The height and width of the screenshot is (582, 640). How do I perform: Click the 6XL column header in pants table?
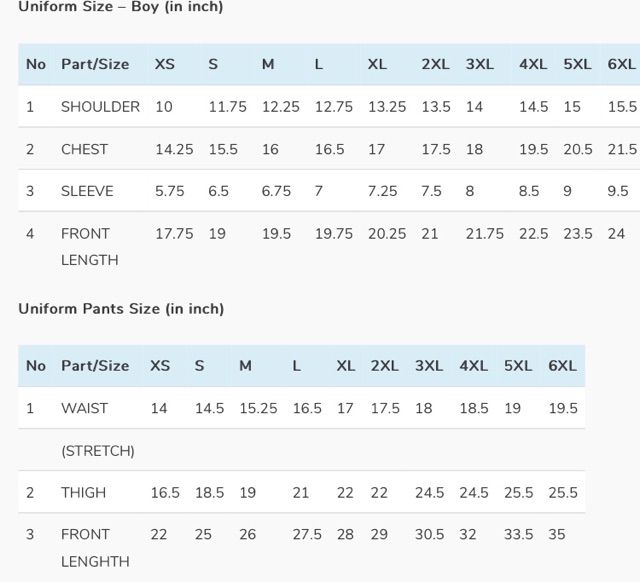(562, 366)
